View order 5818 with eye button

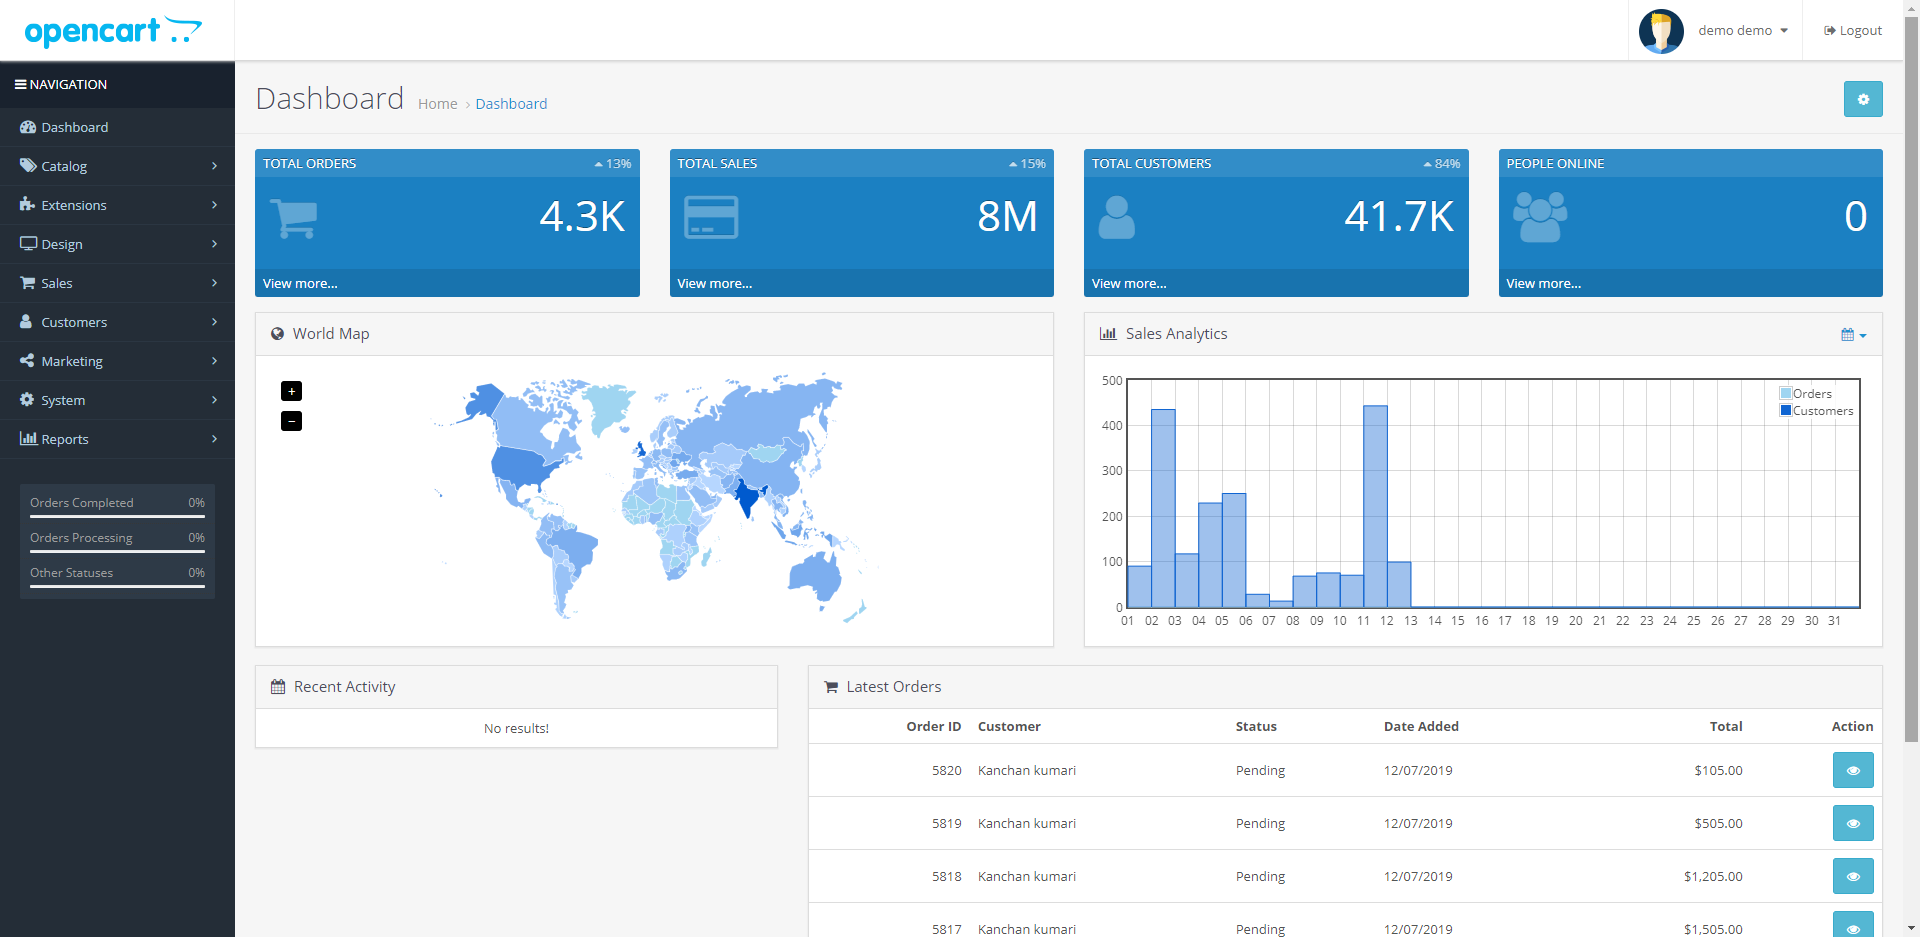tap(1853, 876)
